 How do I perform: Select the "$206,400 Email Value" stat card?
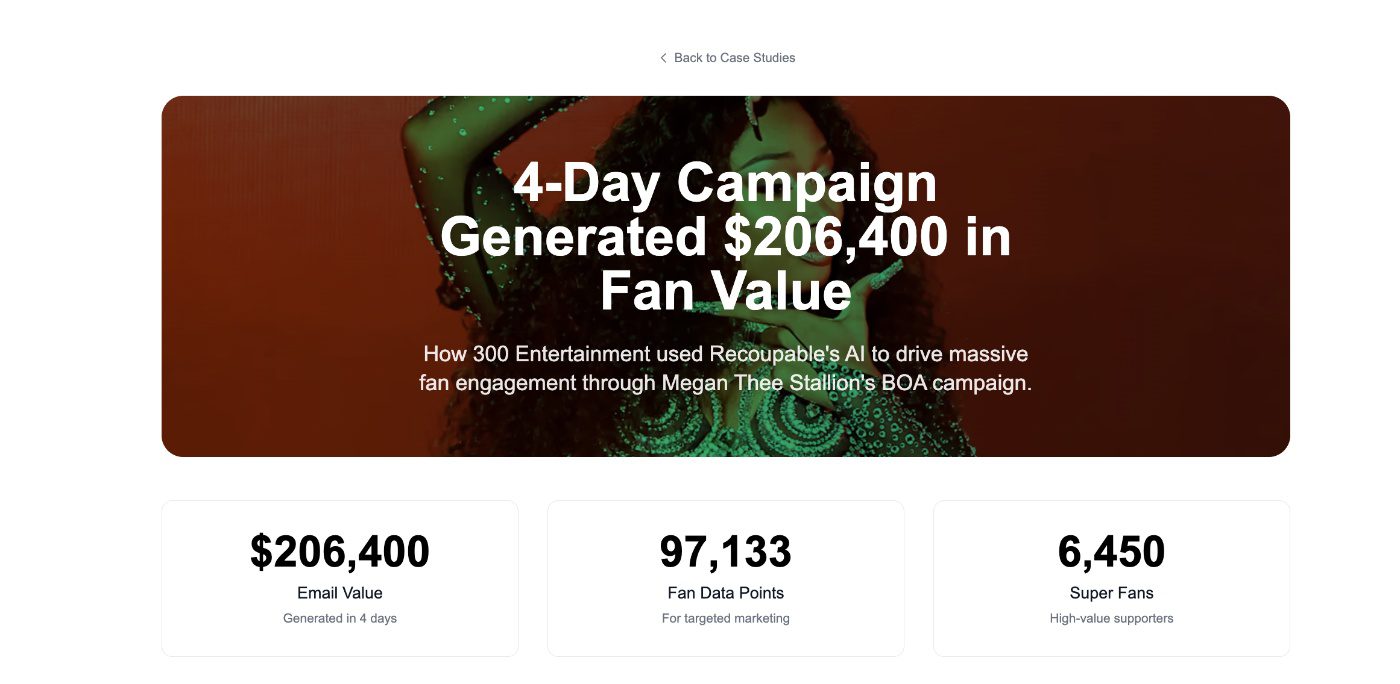340,578
